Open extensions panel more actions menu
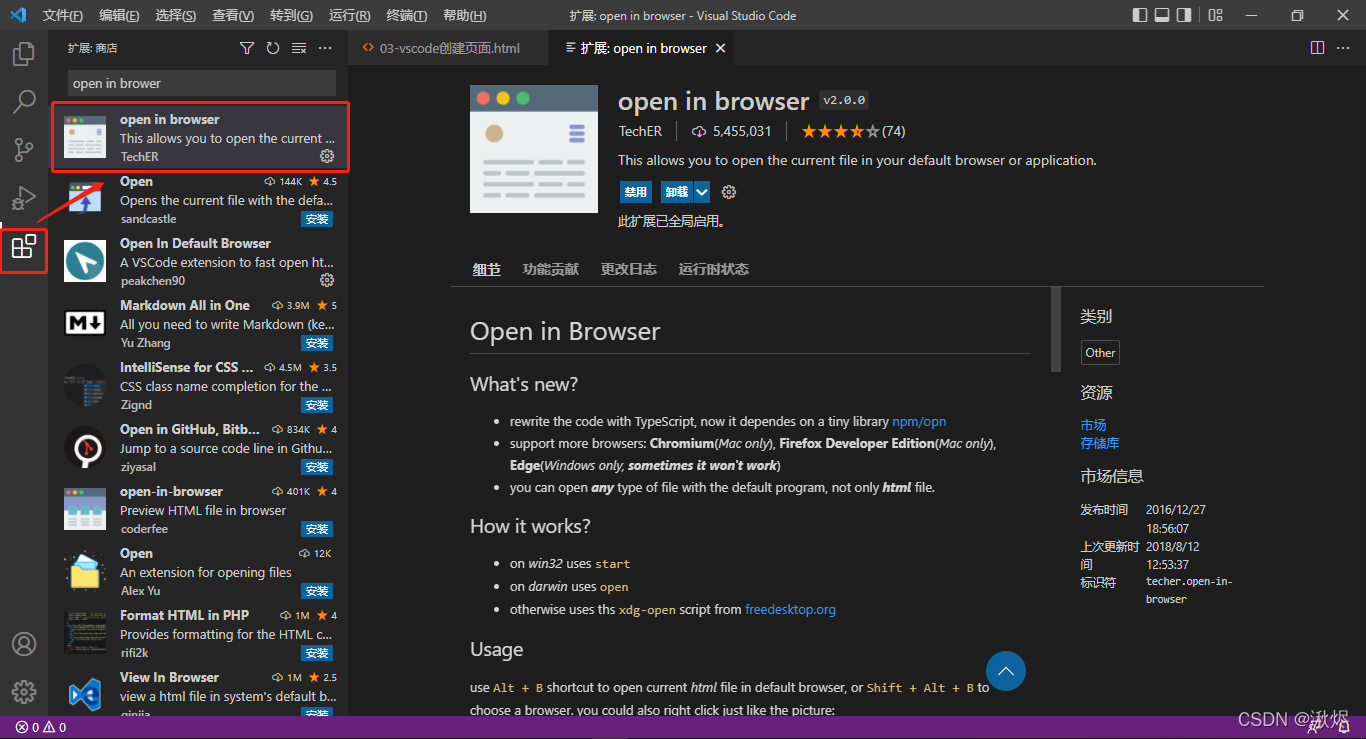This screenshot has width=1366, height=739. [x=325, y=48]
